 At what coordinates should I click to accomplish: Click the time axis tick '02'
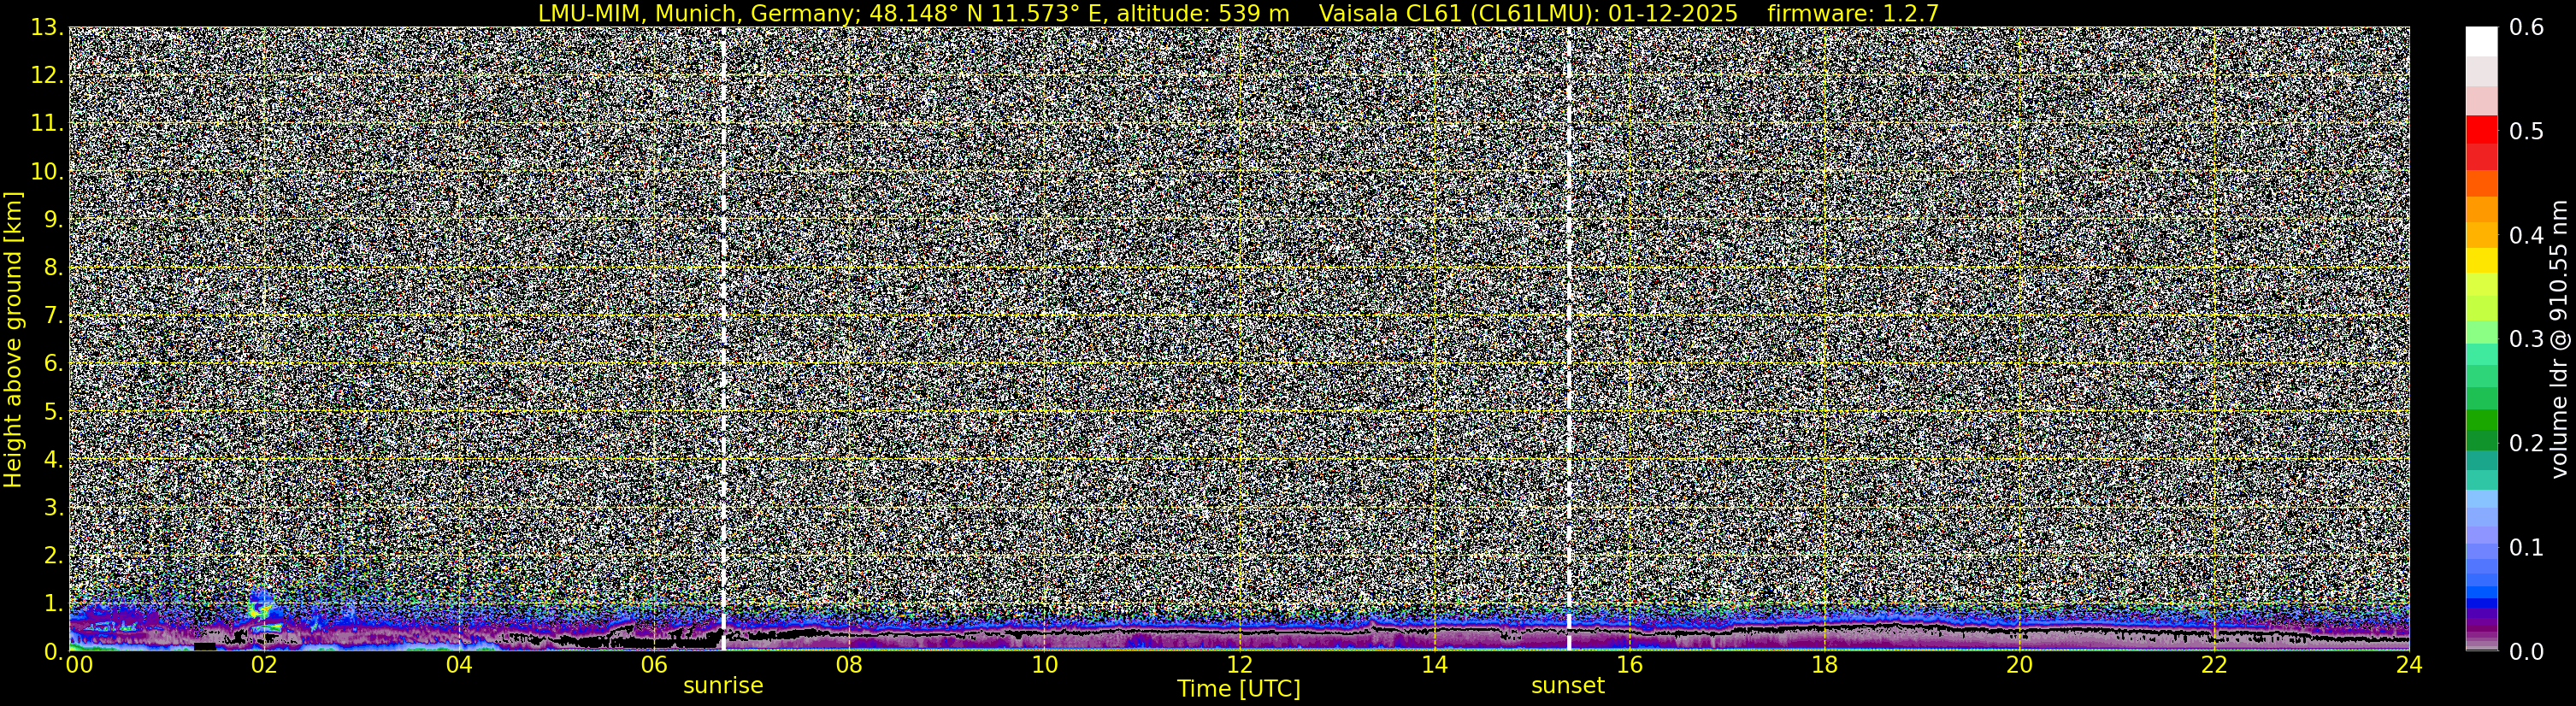click(x=264, y=666)
